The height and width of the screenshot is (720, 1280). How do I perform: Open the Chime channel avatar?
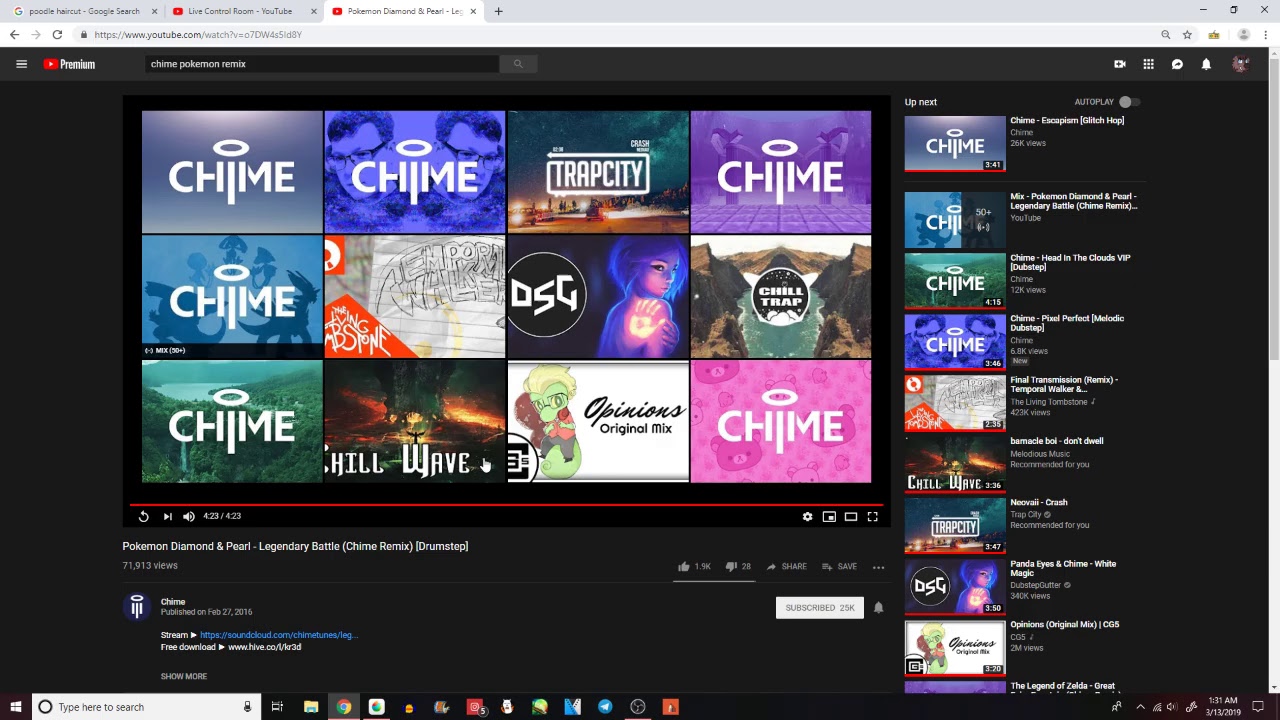tap(137, 606)
